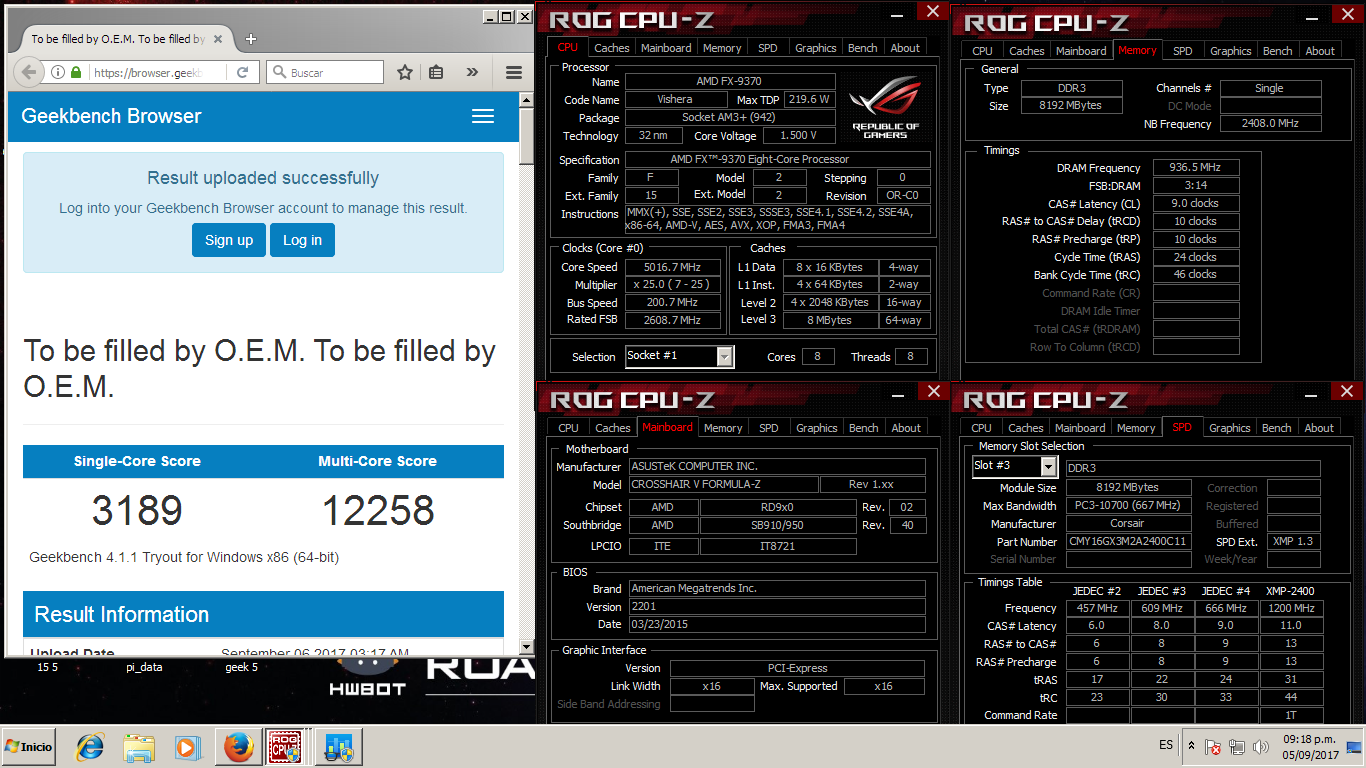Click the volume speaker tray icon
Image resolution: width=1366 pixels, height=768 pixels.
click(x=1259, y=747)
